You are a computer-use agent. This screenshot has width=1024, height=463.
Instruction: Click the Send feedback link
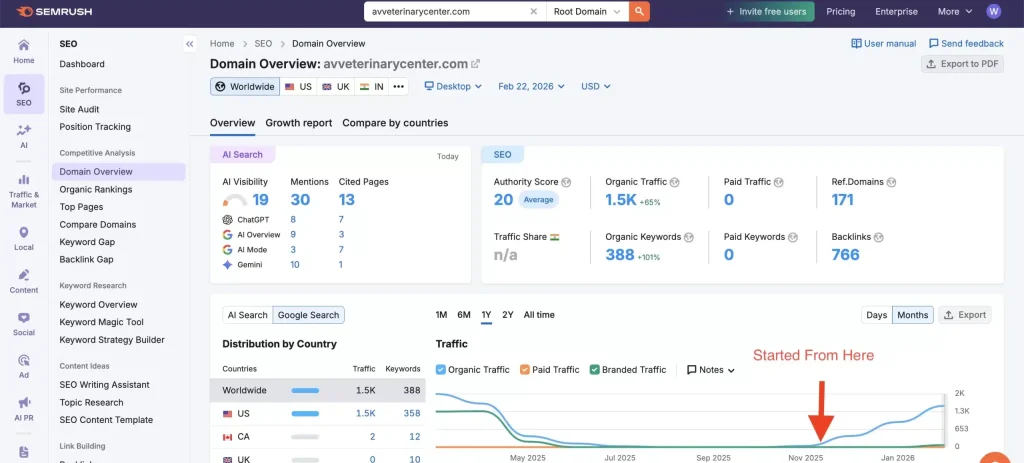coord(966,44)
